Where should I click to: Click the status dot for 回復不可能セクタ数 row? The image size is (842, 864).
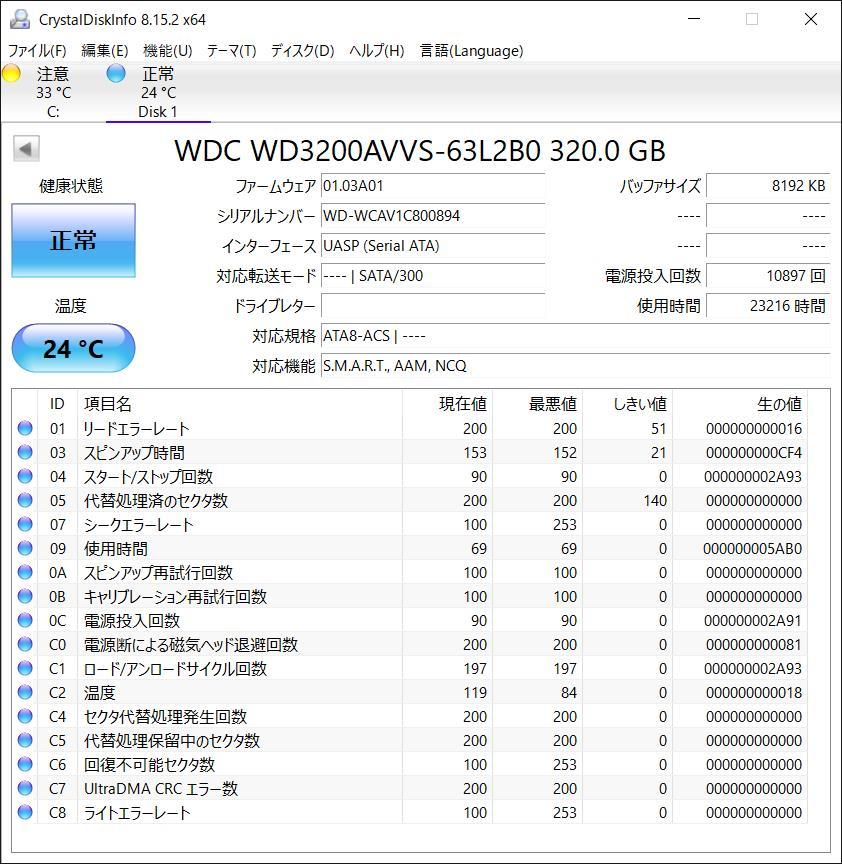25,764
